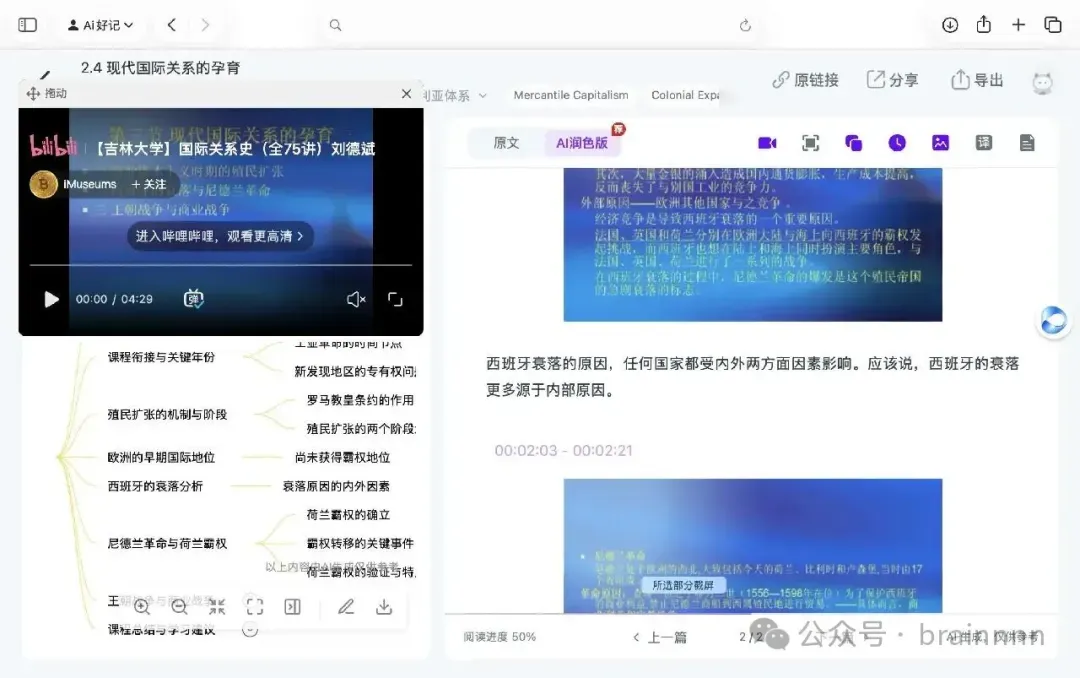Switch to the 原文 tab
The width and height of the screenshot is (1080, 678).
pyautogui.click(x=506, y=143)
